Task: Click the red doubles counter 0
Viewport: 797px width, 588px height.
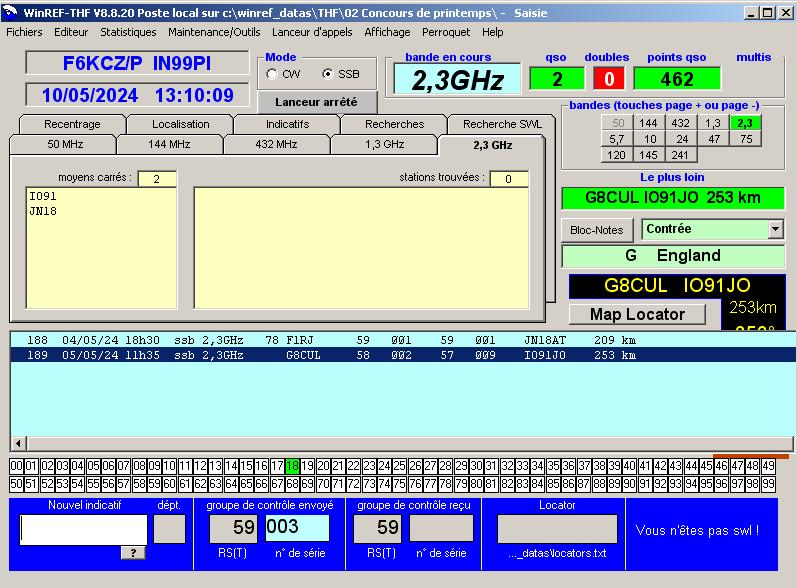Action: coord(609,79)
